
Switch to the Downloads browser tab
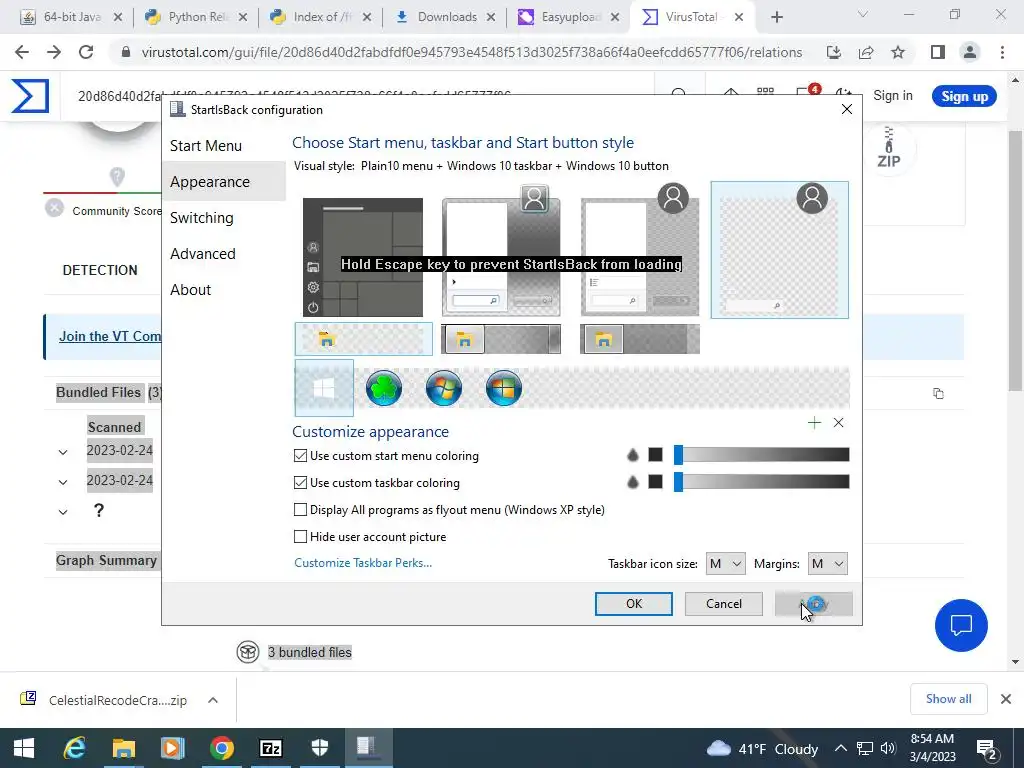pos(446,17)
